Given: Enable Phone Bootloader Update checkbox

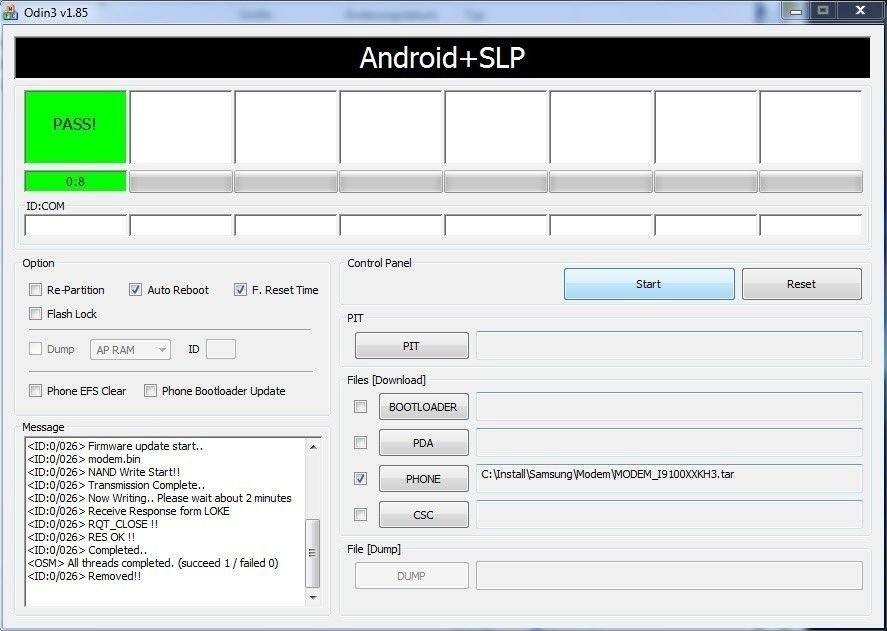Looking at the screenshot, I should [150, 390].
